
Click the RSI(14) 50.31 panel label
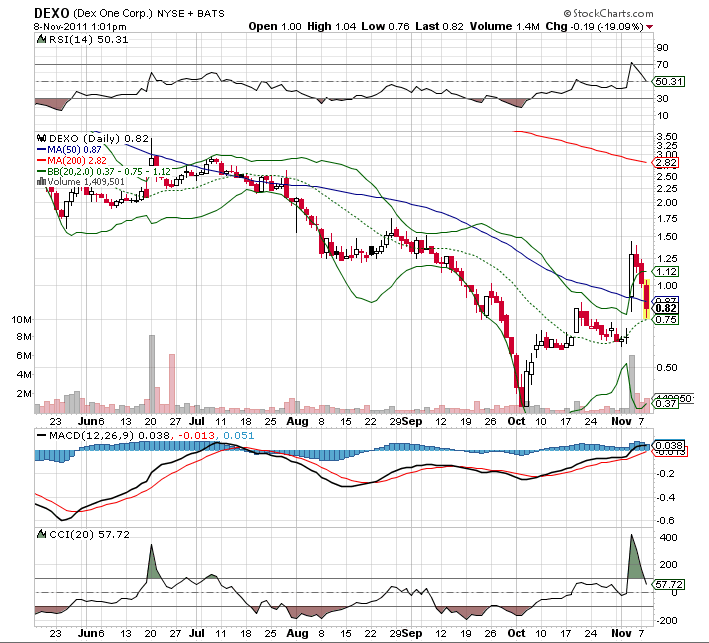coord(89,39)
